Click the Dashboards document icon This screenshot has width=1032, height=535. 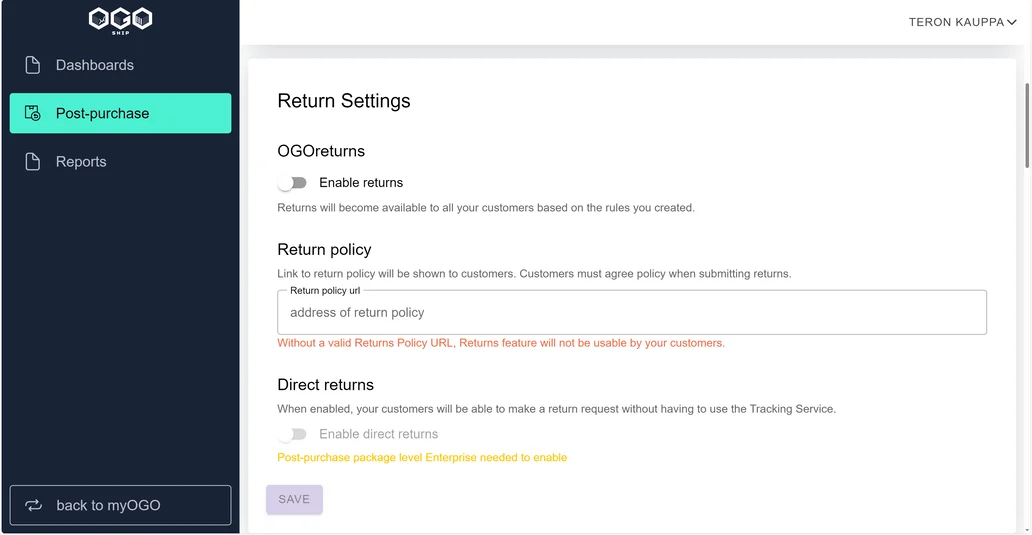tap(32, 65)
